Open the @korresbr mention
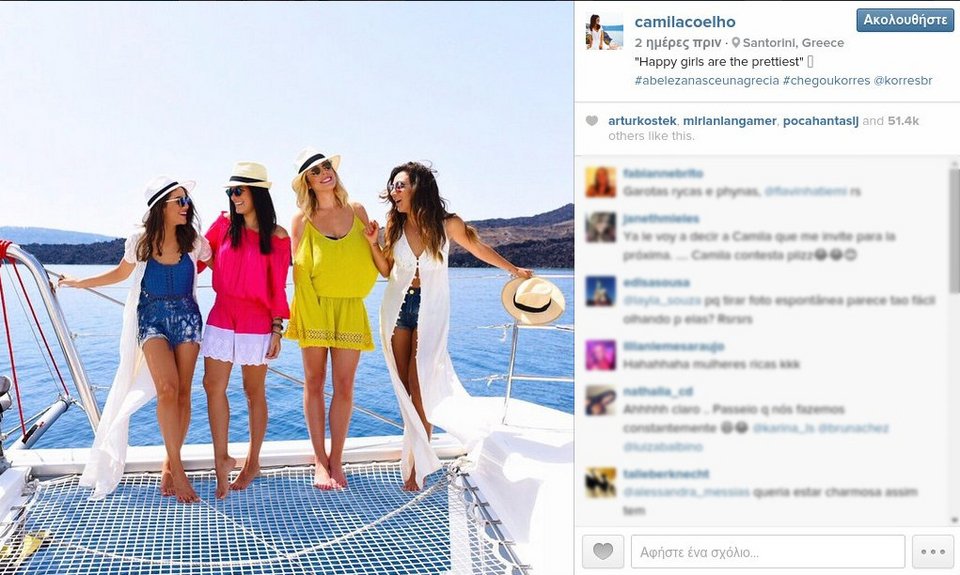This screenshot has width=960, height=575. [903, 80]
